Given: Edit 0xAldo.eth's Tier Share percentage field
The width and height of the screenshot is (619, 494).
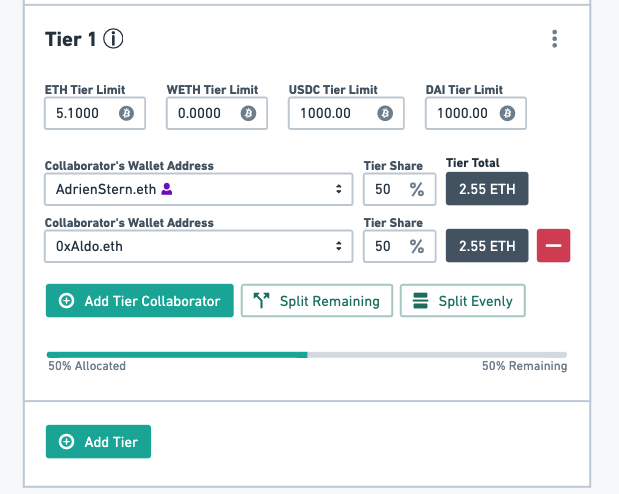Looking at the screenshot, I should [x=400, y=246].
